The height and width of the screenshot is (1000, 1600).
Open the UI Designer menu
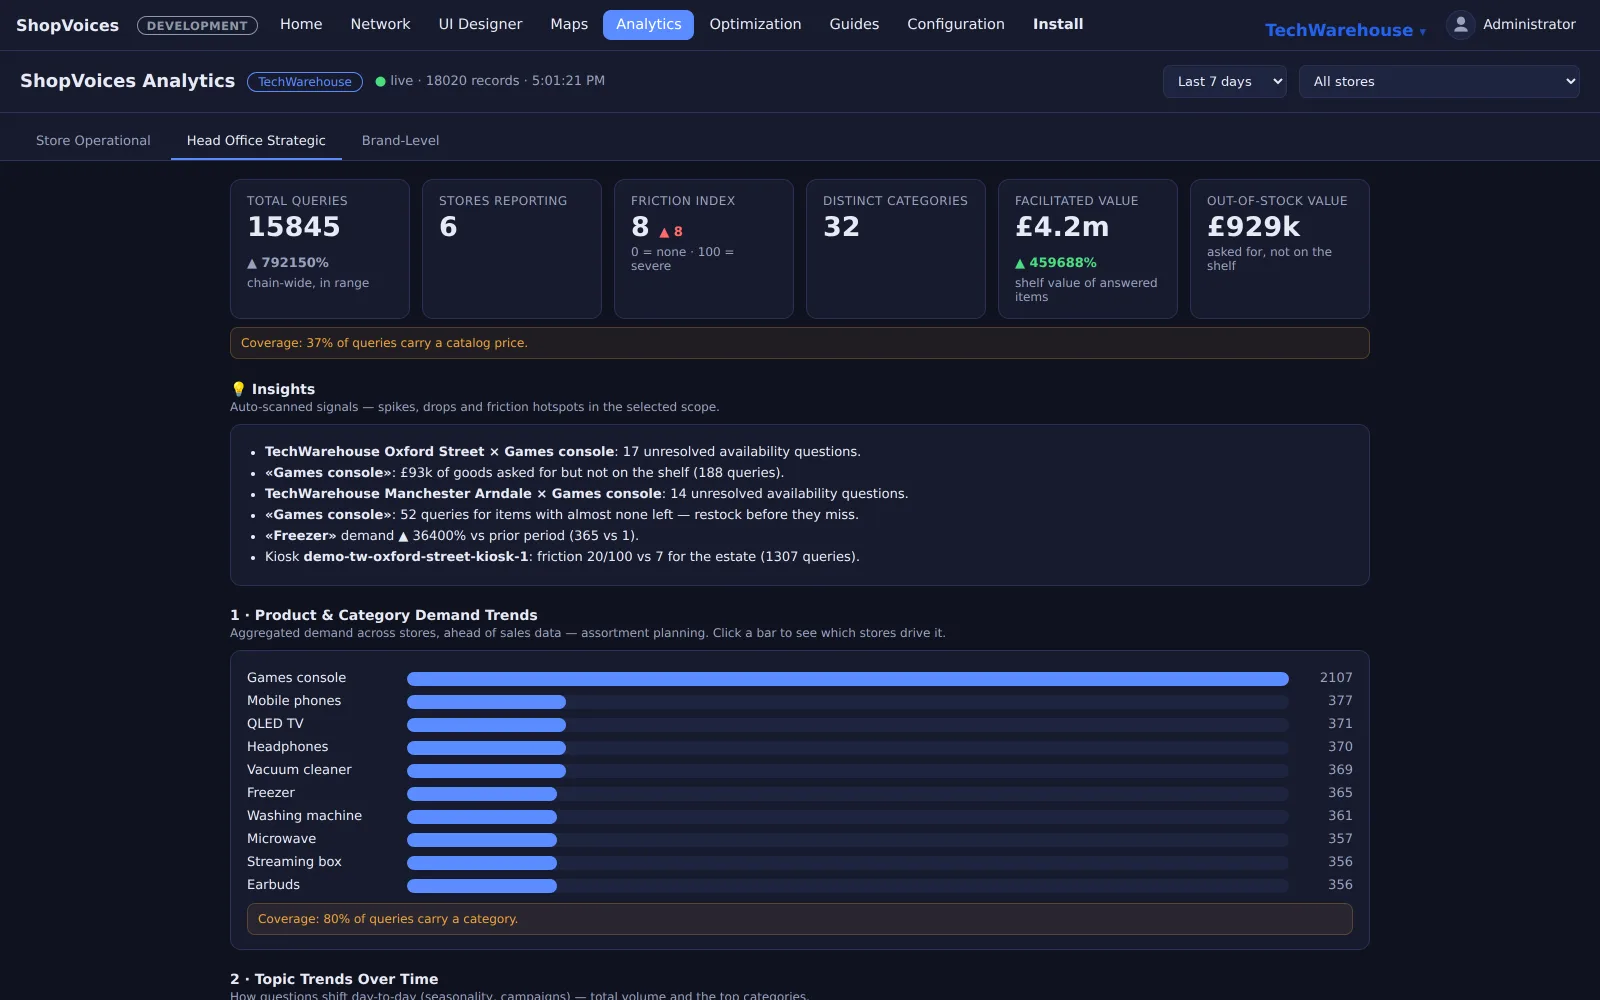pos(480,24)
